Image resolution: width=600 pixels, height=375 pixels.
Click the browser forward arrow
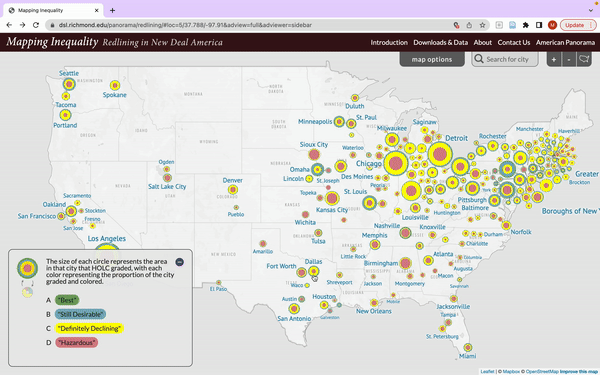(x=23, y=25)
